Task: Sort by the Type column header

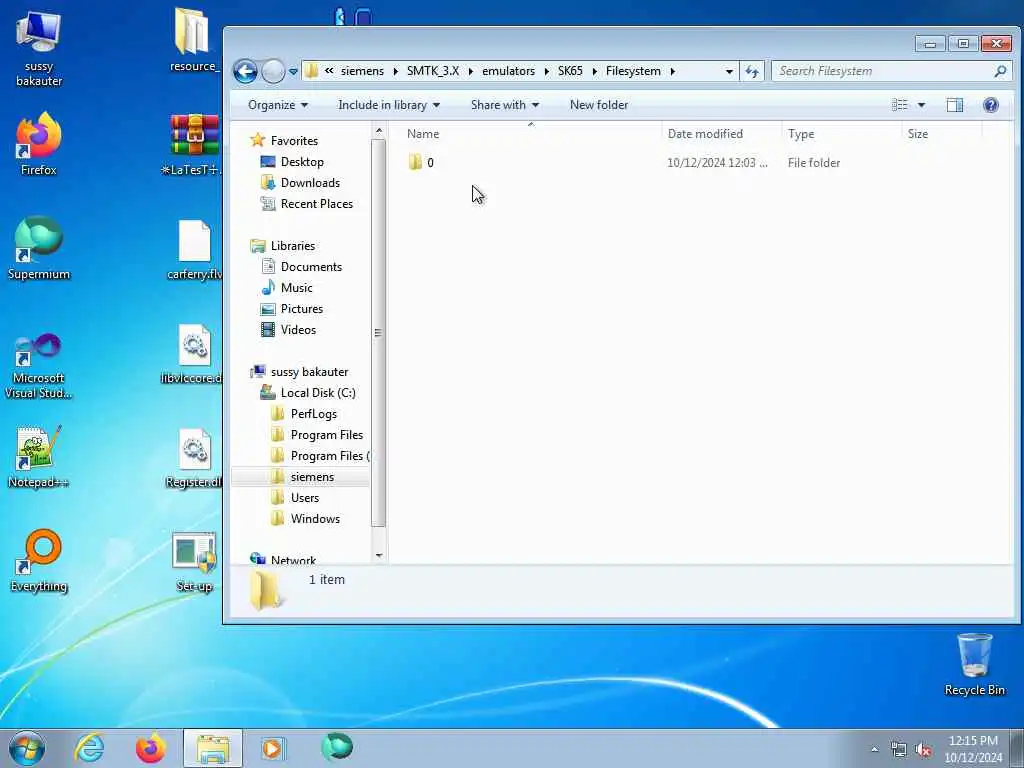Action: coord(841,133)
